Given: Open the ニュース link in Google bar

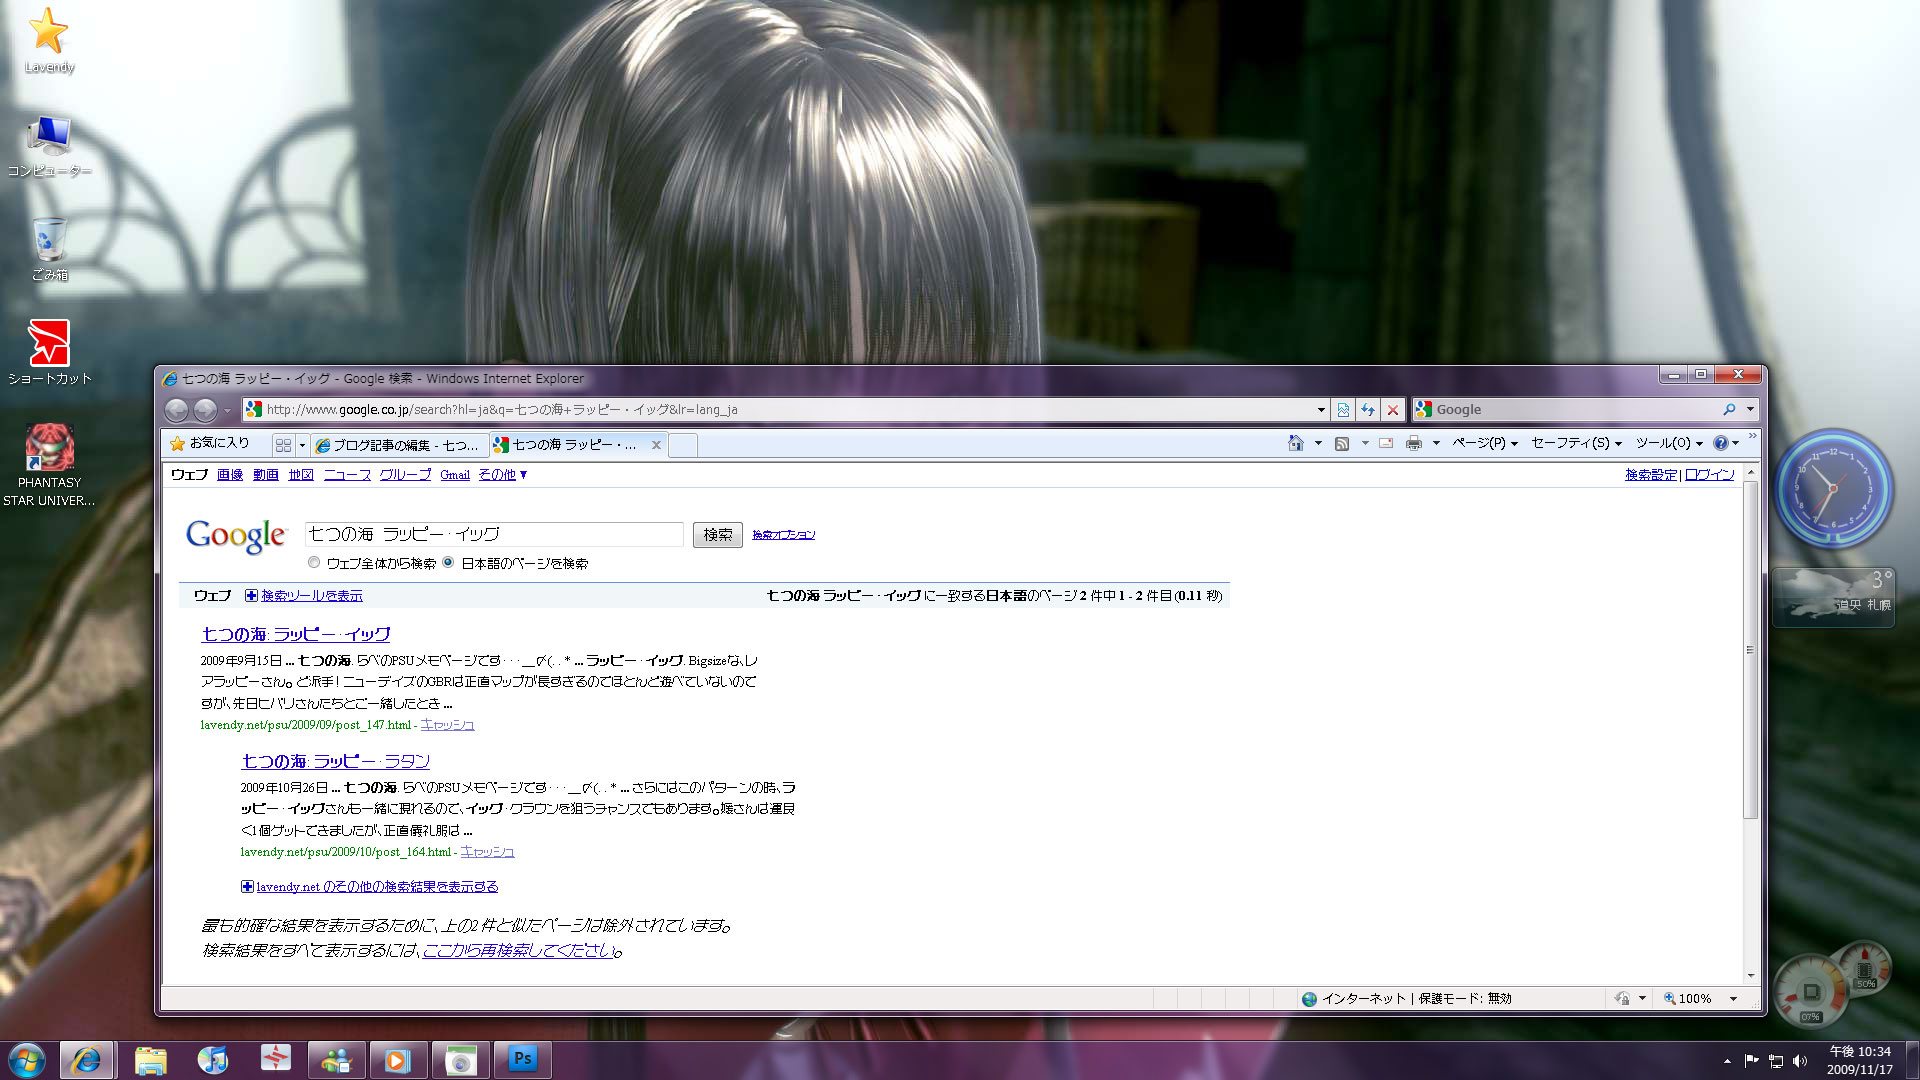Looking at the screenshot, I should click(x=347, y=475).
